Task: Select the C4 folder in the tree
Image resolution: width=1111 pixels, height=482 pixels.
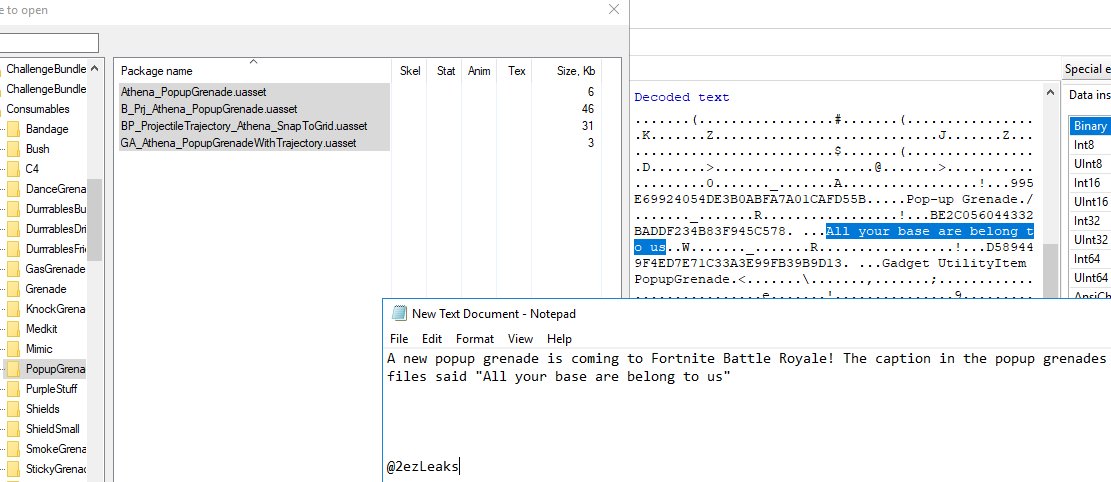Action: pos(32,169)
